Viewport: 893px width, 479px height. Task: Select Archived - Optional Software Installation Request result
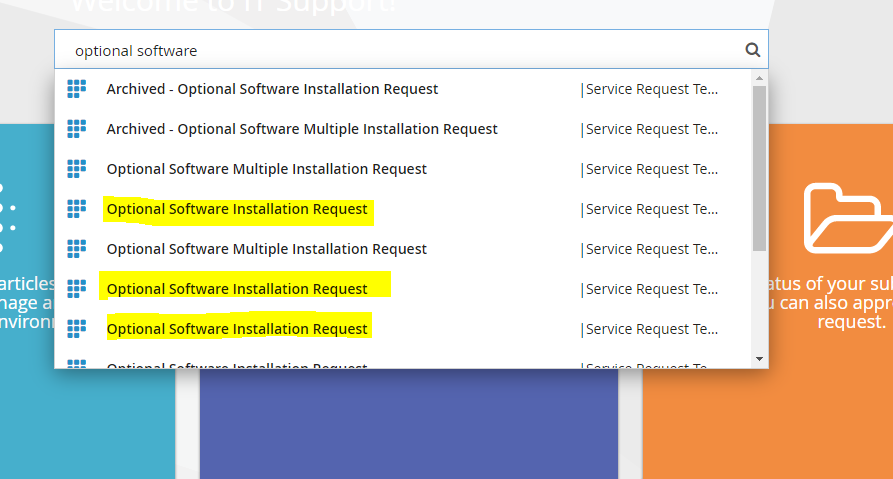(272, 89)
